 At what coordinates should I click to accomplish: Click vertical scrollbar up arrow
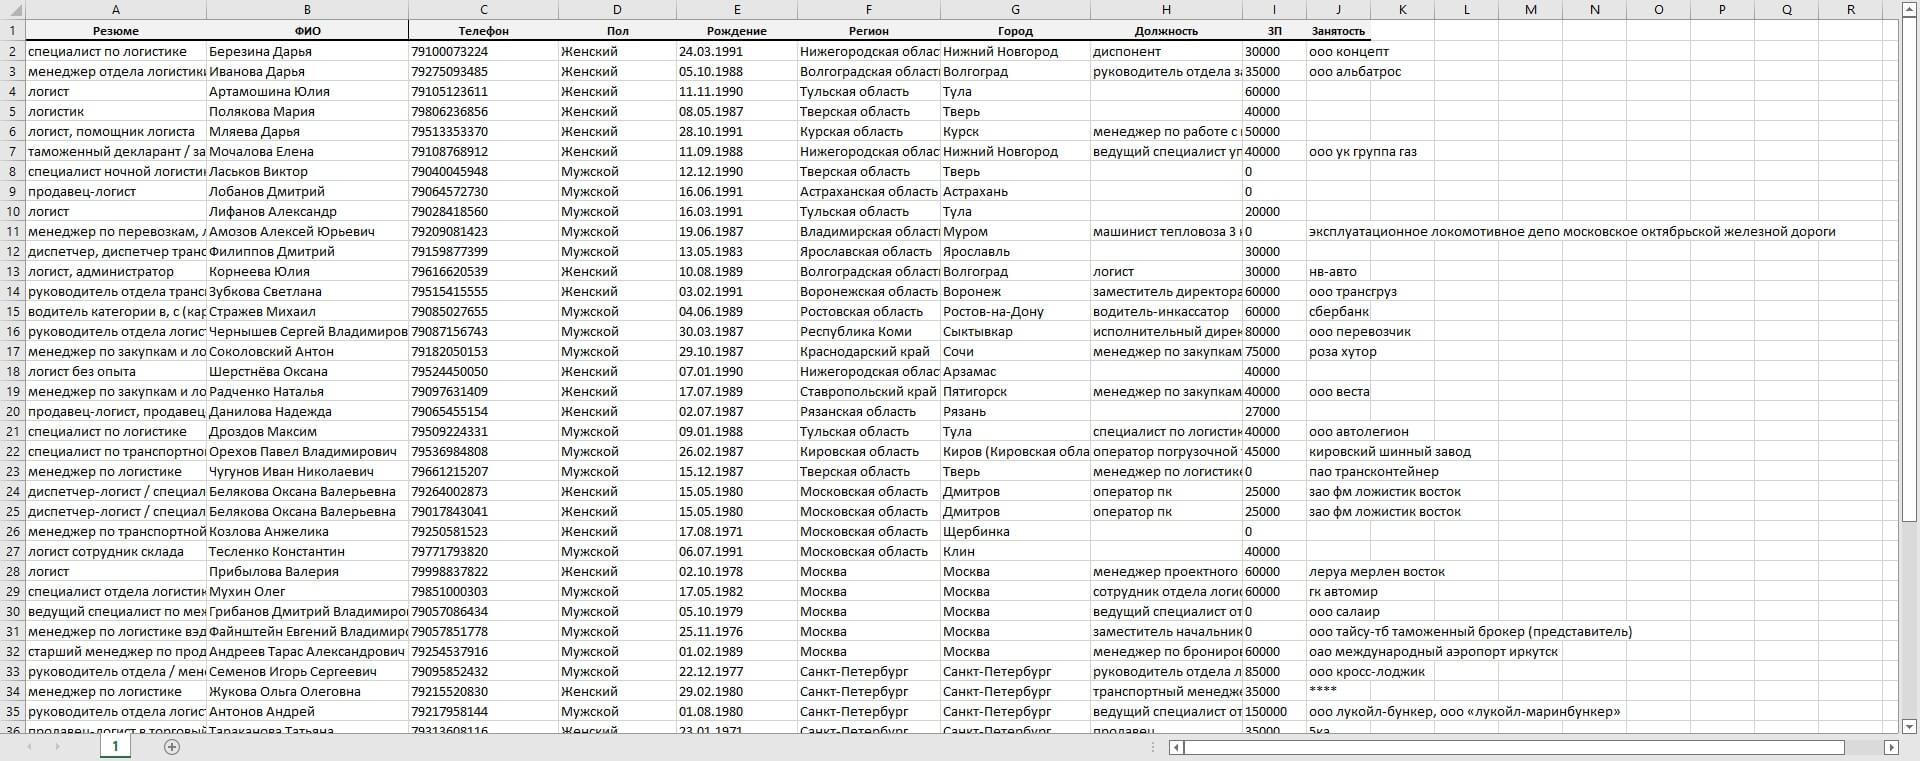(1909, 10)
